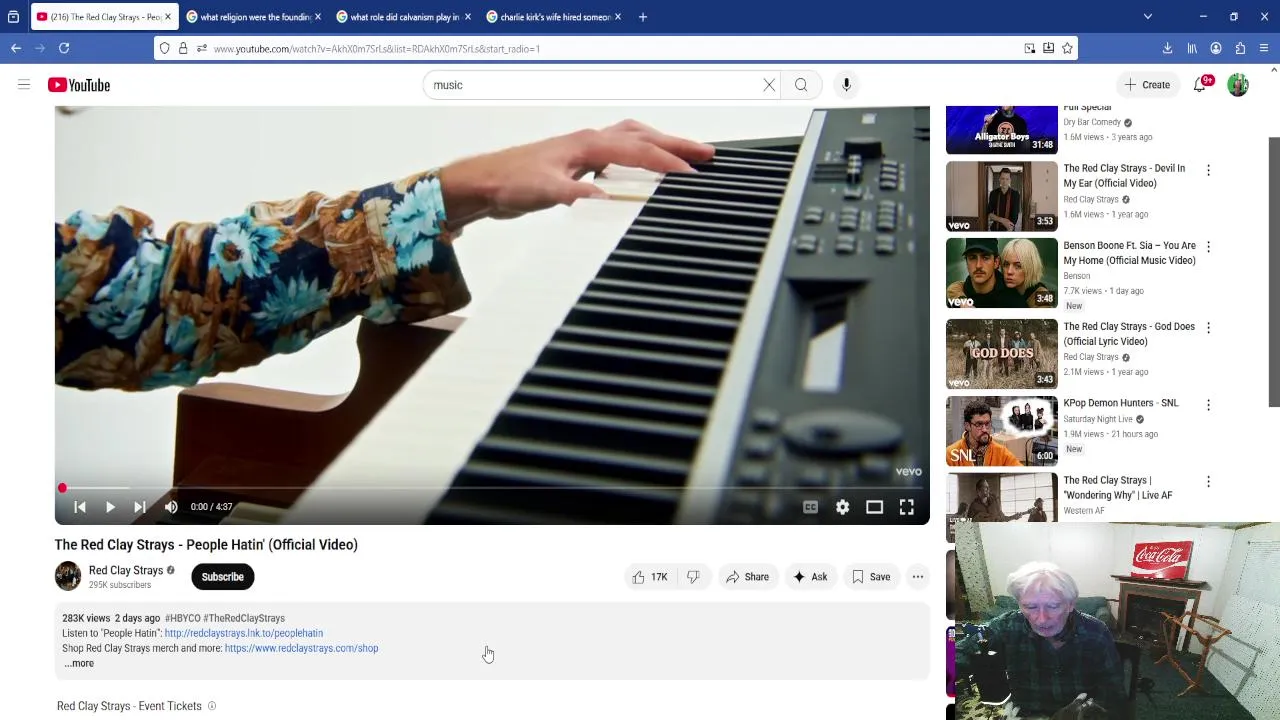Viewport: 1280px width, 720px height.
Task: Click the video progress bar
Action: (x=492, y=488)
